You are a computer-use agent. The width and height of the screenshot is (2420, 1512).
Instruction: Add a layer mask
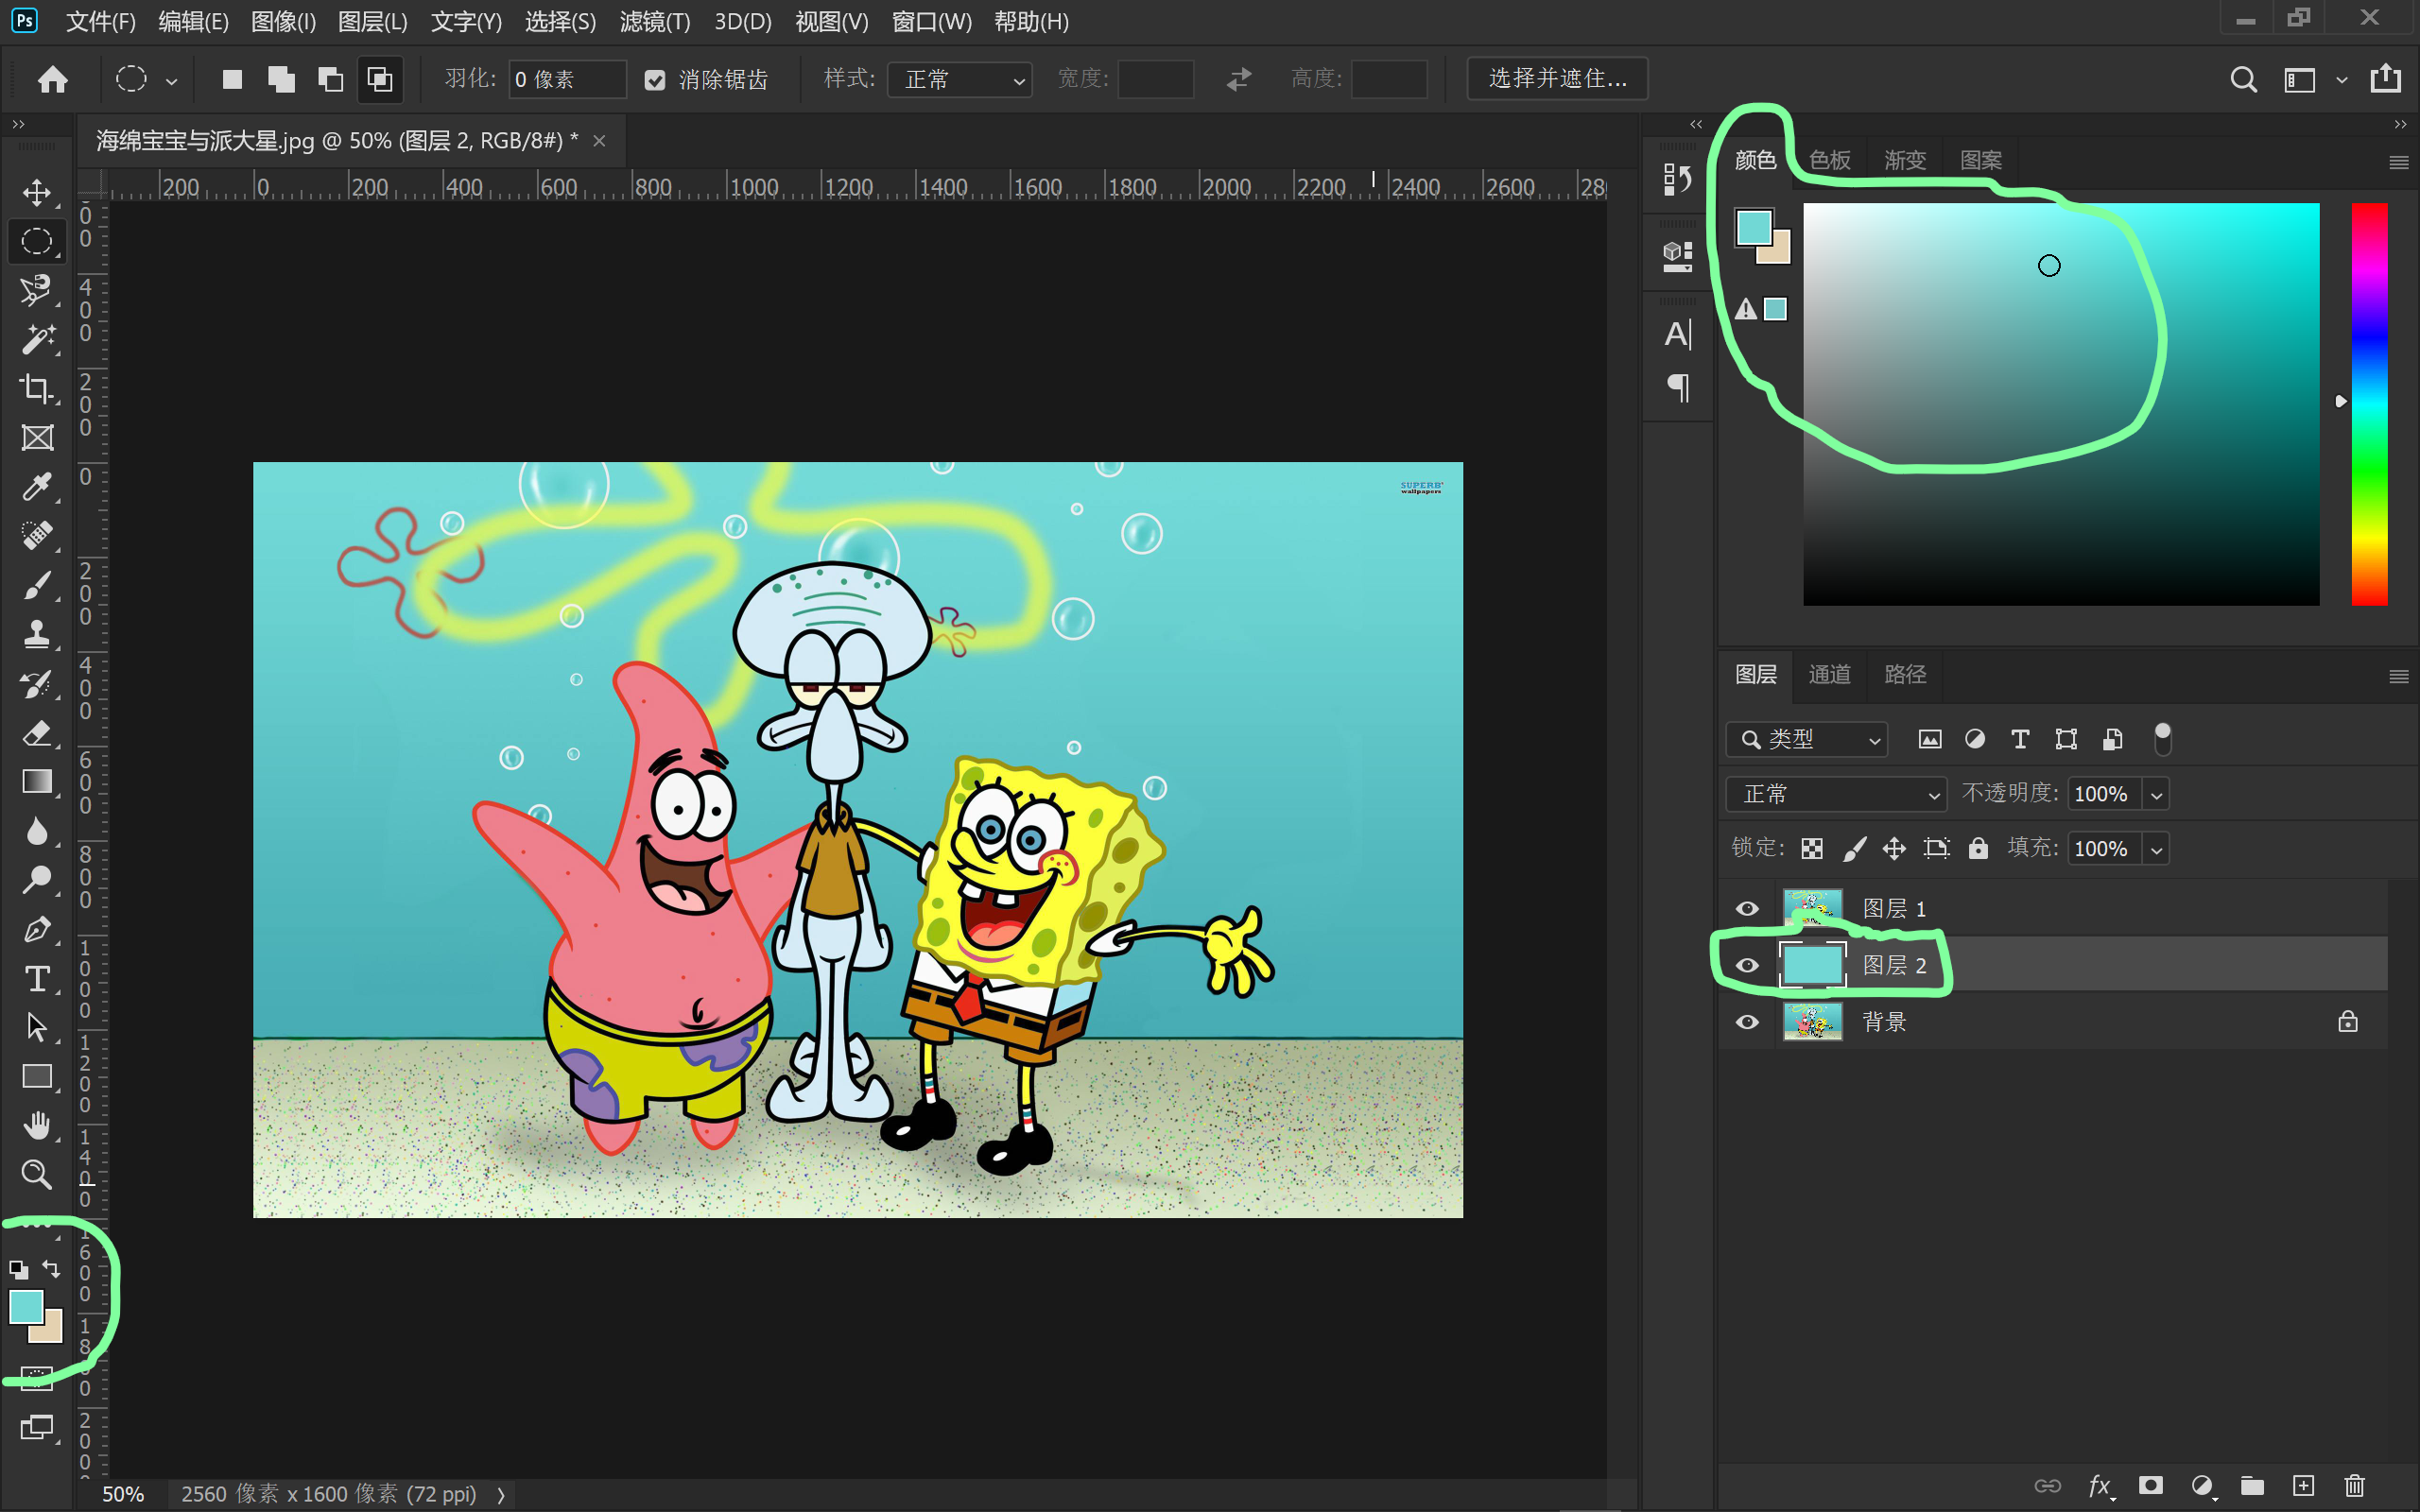pos(2150,1485)
